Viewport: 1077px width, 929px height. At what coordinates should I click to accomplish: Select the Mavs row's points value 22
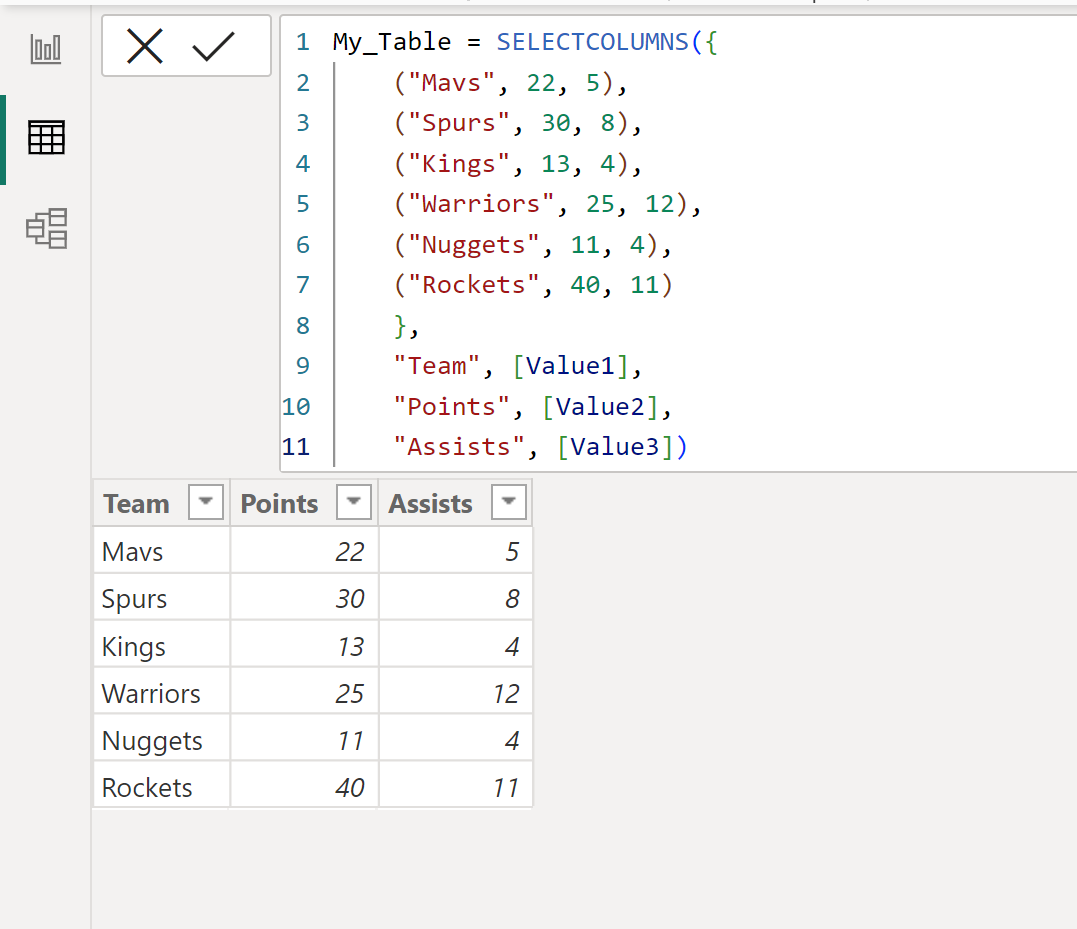click(352, 550)
